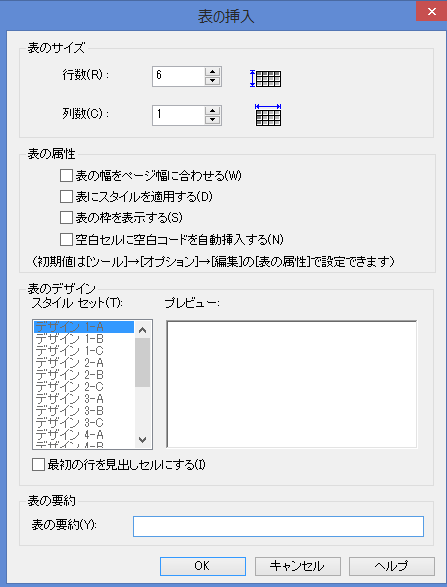Click the style list scroll up arrow

coord(143,330)
